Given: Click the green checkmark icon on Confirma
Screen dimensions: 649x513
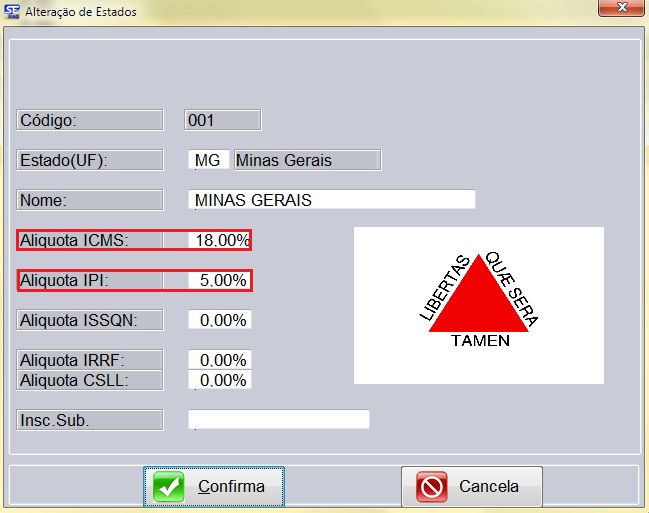Looking at the screenshot, I should click(x=169, y=487).
